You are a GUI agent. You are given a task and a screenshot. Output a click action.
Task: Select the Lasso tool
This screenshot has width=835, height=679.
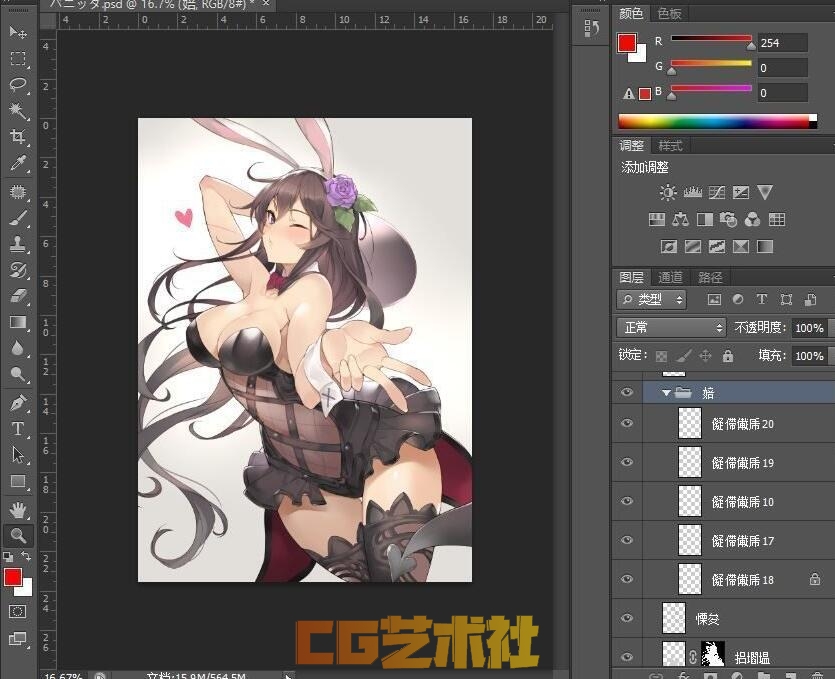(x=18, y=85)
